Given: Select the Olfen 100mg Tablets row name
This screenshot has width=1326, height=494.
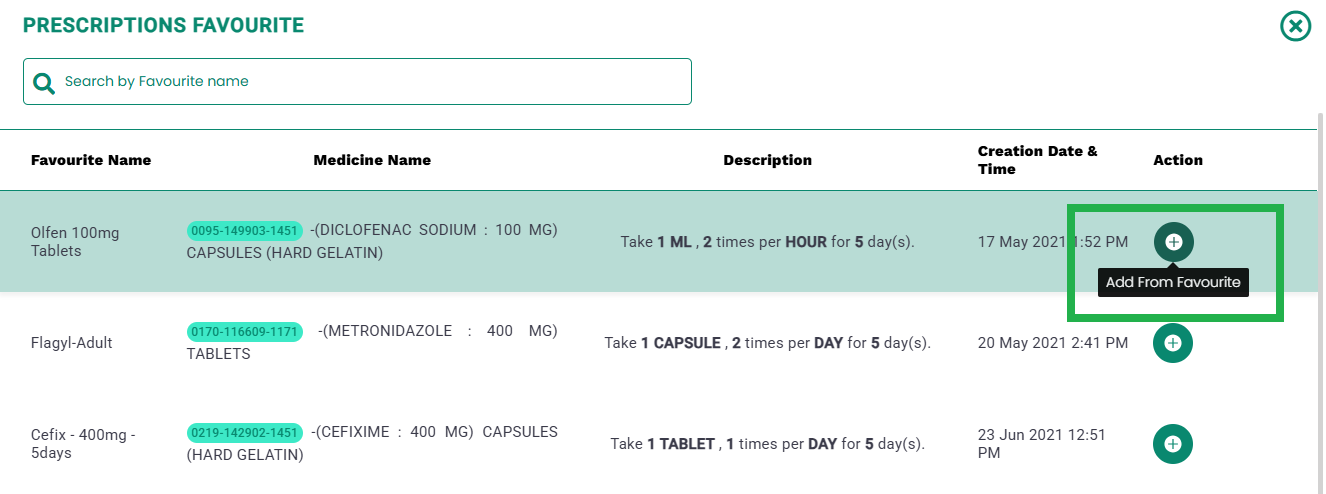Looking at the screenshot, I should (x=75, y=242).
